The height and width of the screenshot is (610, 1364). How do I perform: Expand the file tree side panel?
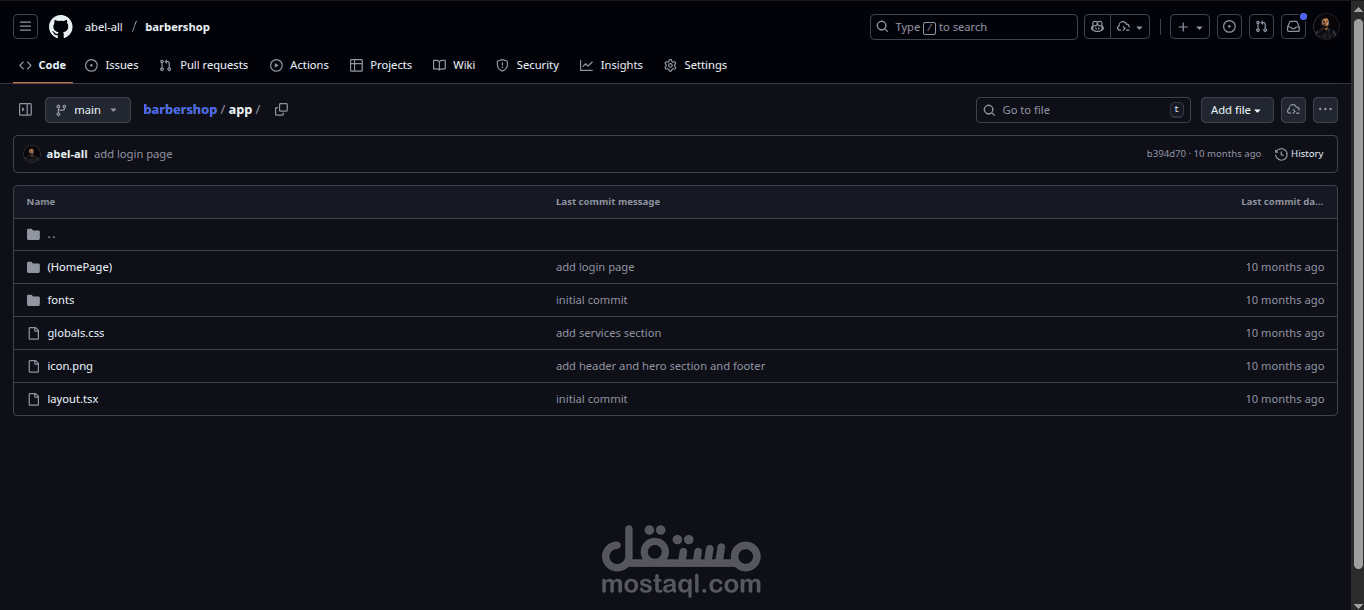[x=26, y=110]
